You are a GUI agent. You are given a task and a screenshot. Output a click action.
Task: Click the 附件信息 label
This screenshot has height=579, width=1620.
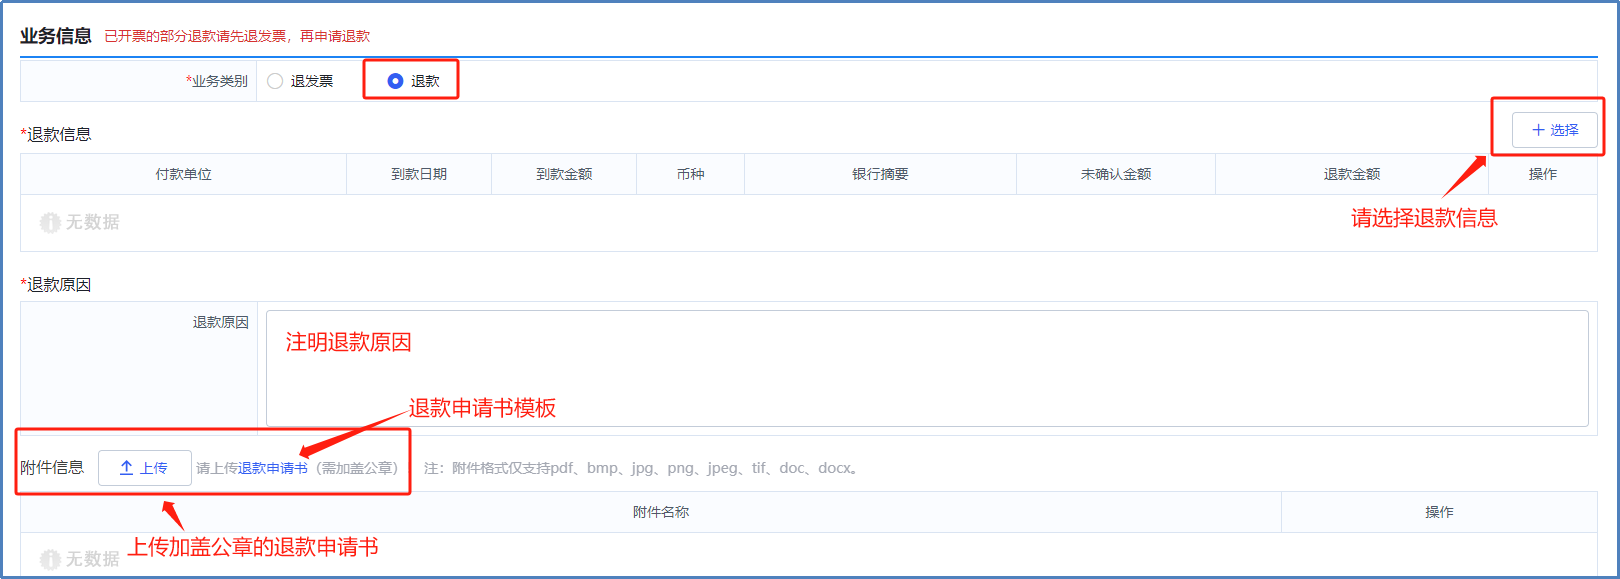[x=52, y=467]
